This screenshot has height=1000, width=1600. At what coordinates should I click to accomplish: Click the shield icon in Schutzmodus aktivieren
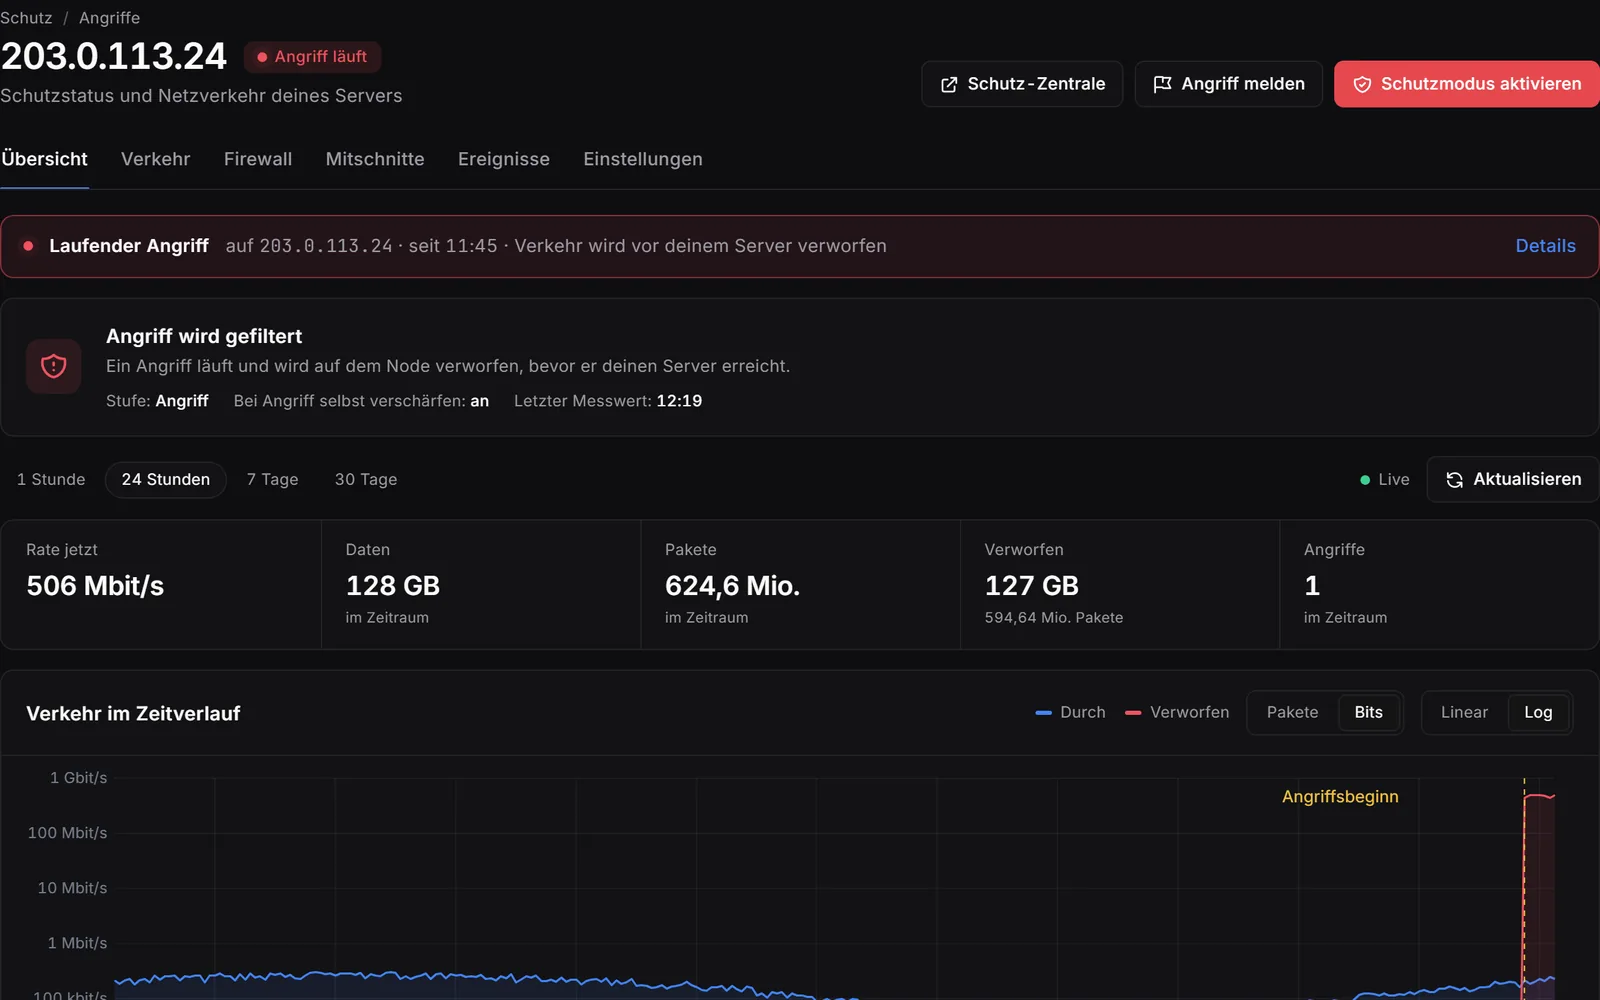pyautogui.click(x=1362, y=85)
